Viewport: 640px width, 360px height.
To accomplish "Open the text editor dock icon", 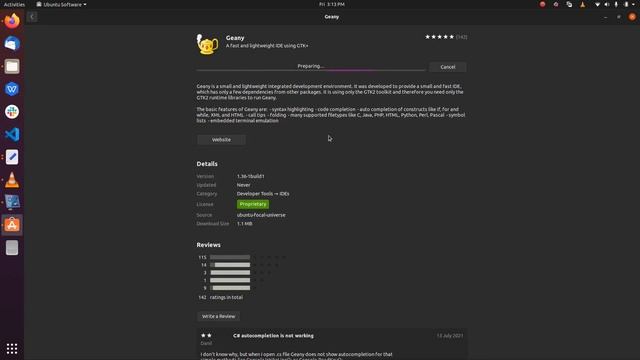I will click(x=12, y=157).
